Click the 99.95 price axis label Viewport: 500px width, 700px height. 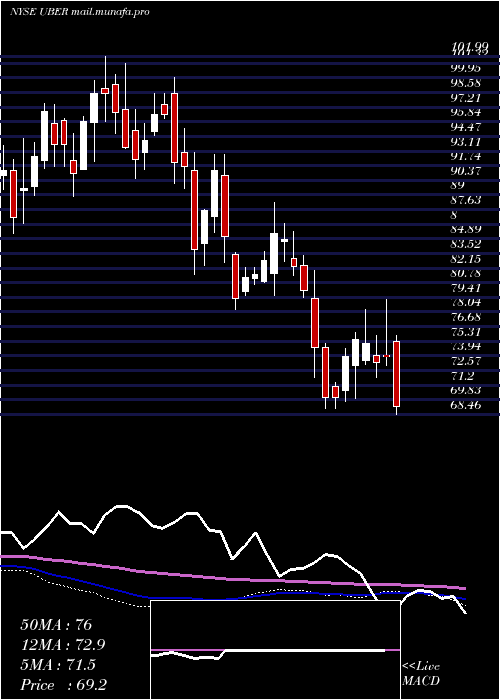pyautogui.click(x=466, y=68)
